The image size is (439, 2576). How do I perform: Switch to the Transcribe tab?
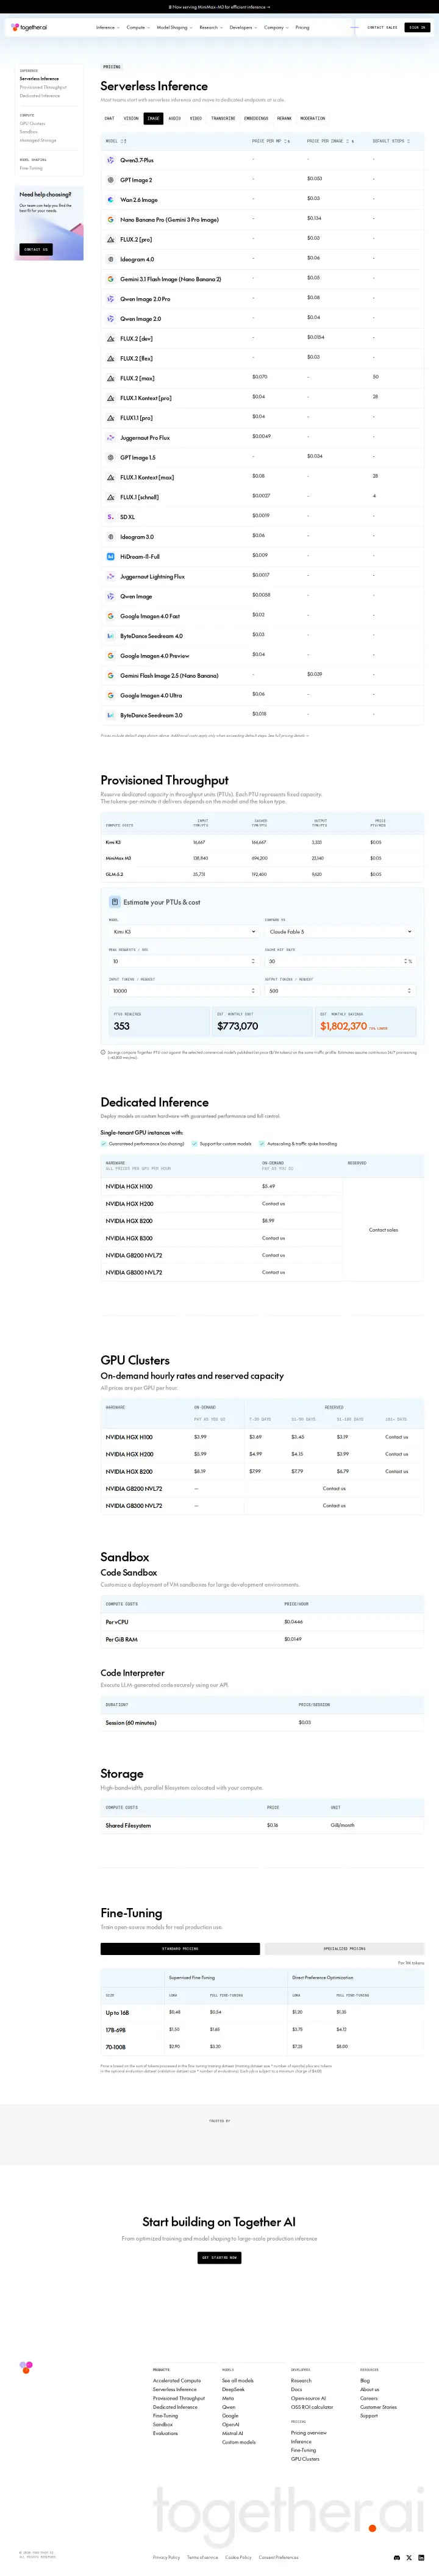[x=223, y=118]
